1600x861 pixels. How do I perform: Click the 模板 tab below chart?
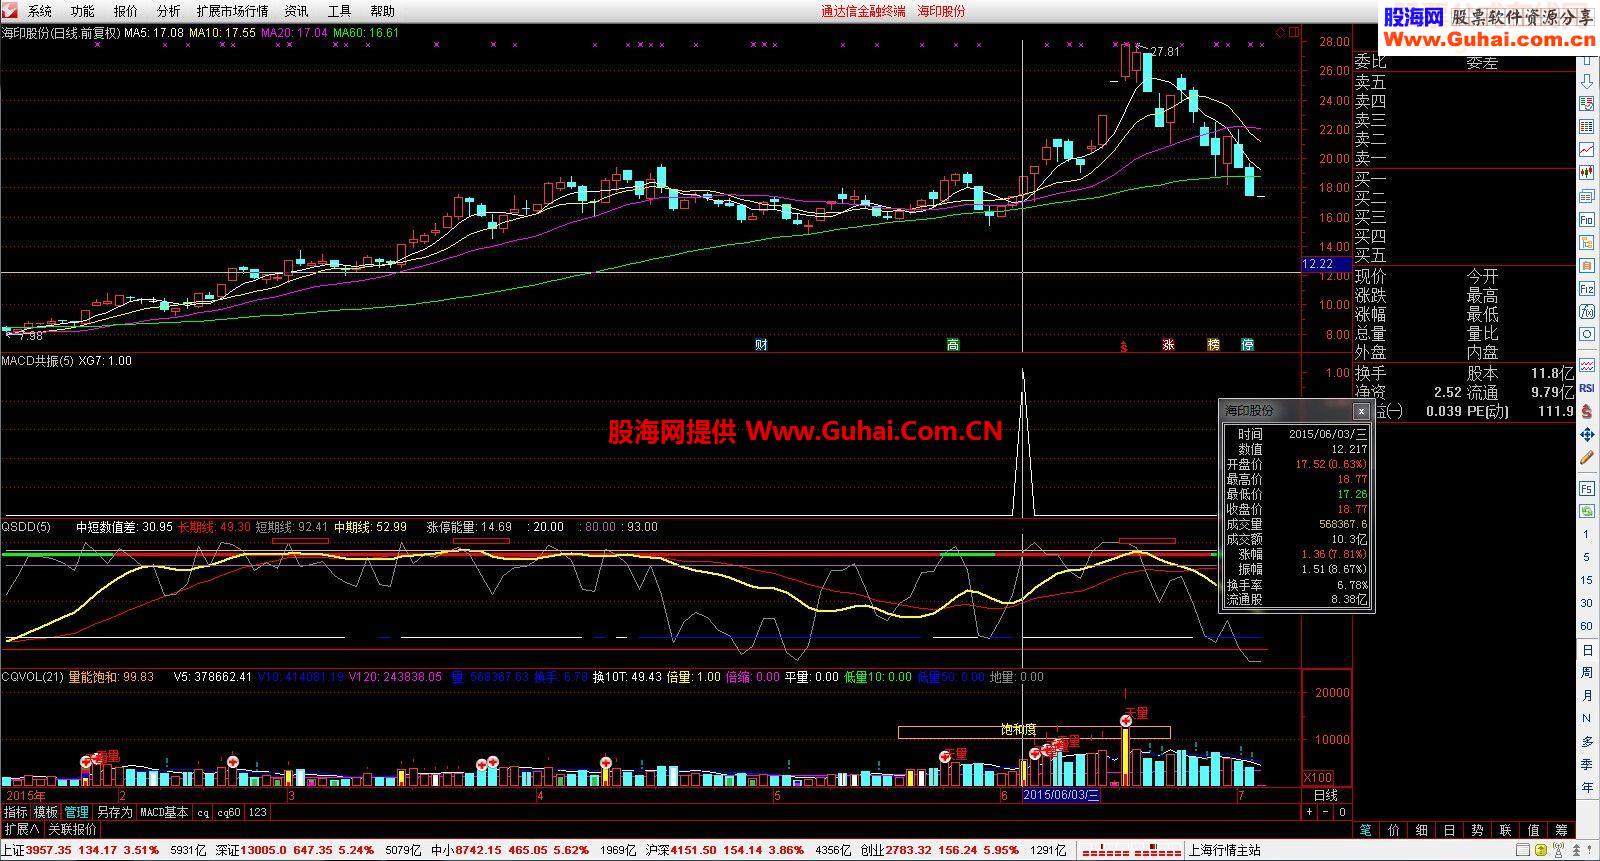click(x=46, y=812)
